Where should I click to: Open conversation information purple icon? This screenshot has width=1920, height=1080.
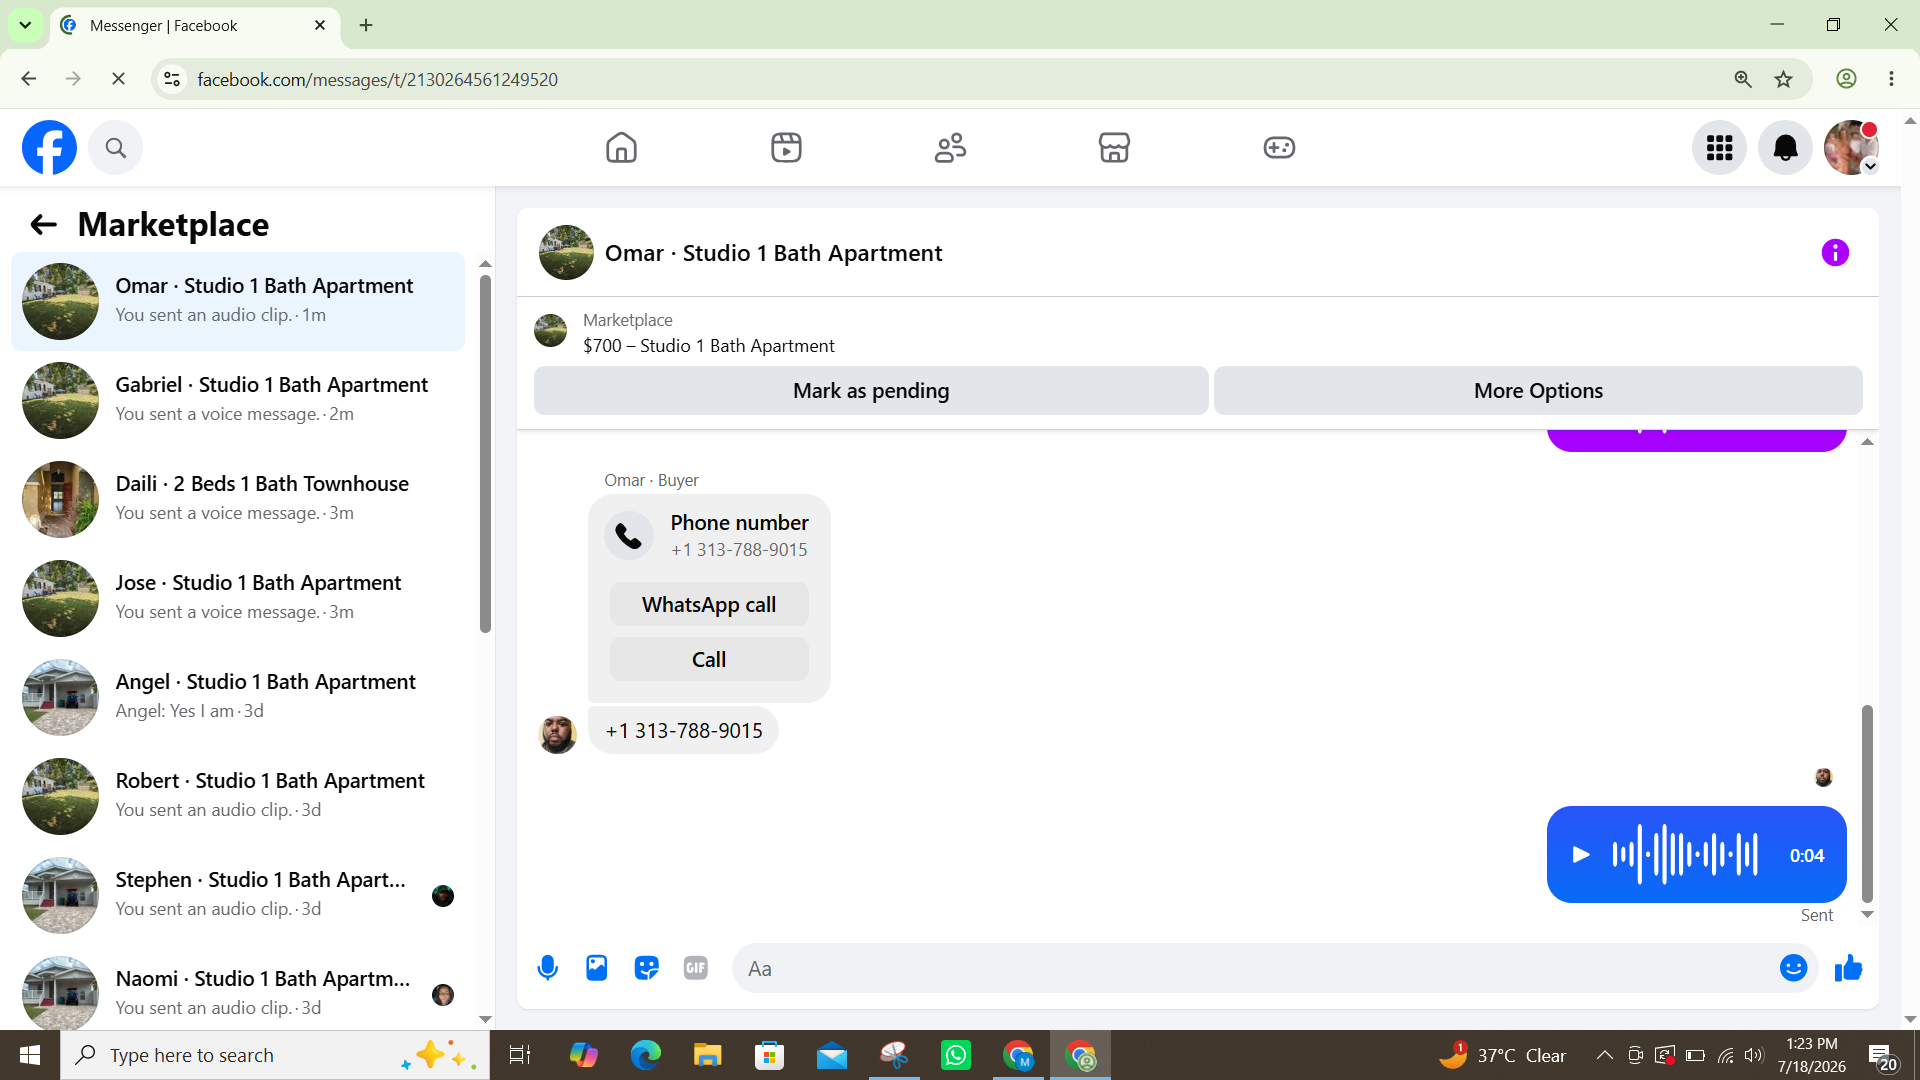point(1835,253)
